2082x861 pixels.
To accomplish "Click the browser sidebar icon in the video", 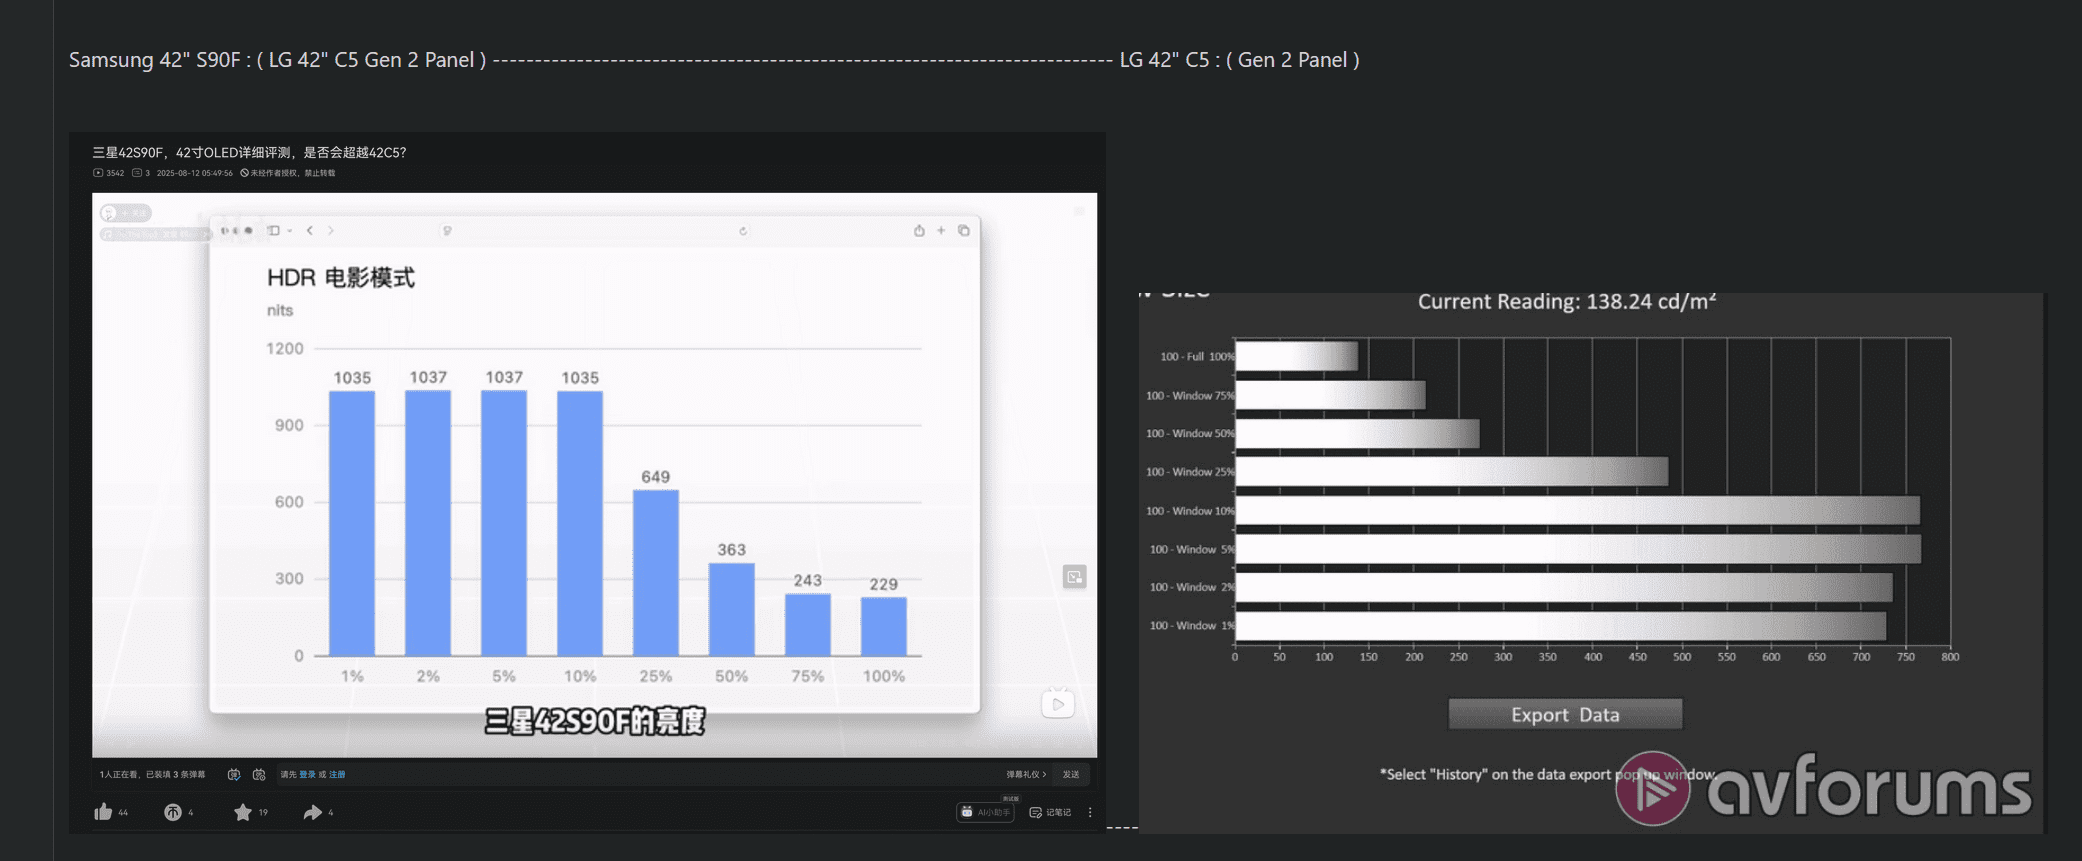I will (x=273, y=230).
